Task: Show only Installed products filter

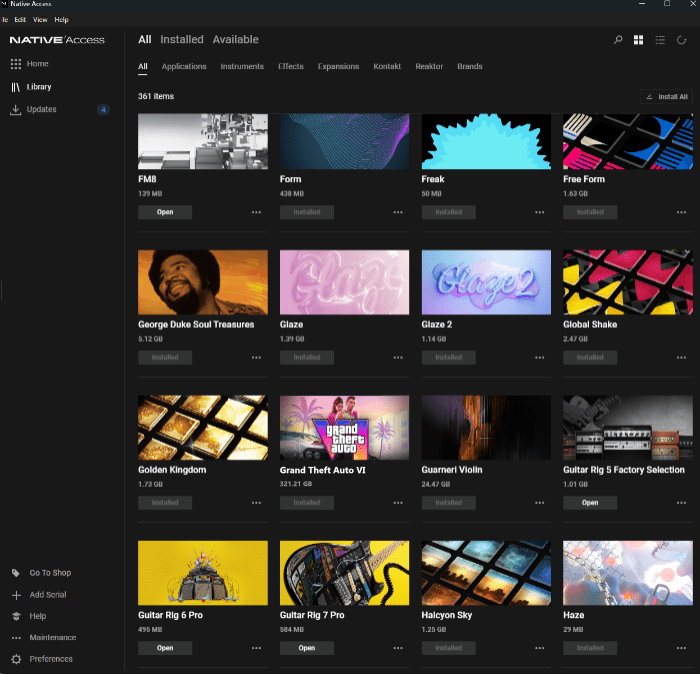Action: point(182,40)
